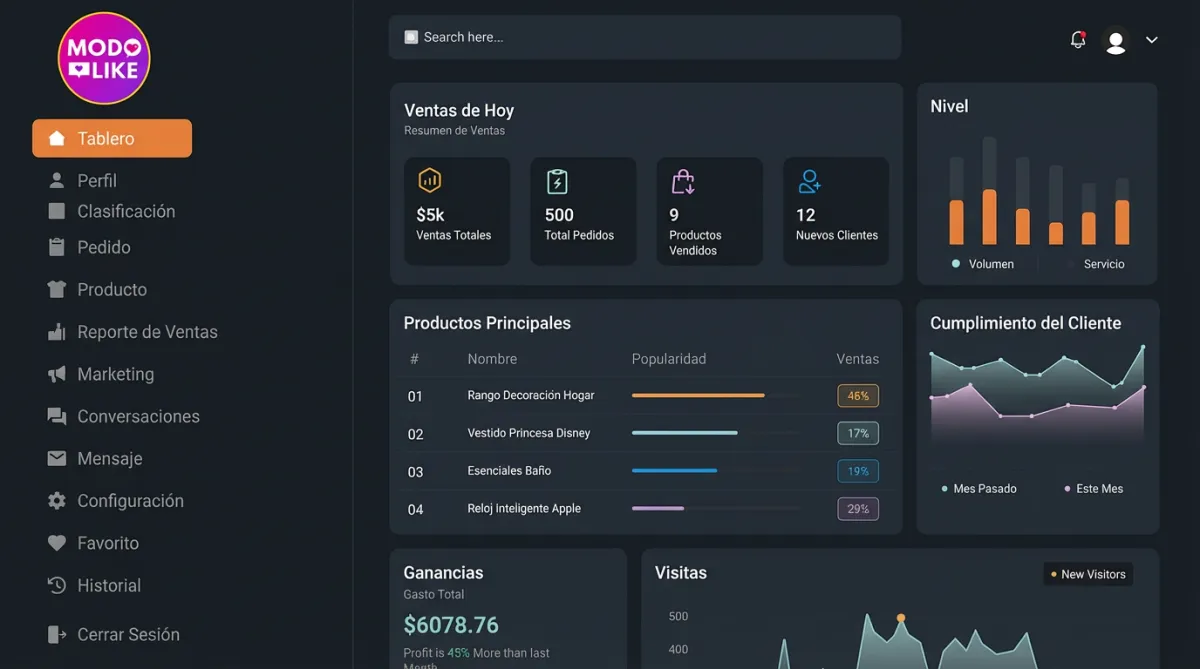
Task: Open Configuración settings page
Action: [130, 501]
